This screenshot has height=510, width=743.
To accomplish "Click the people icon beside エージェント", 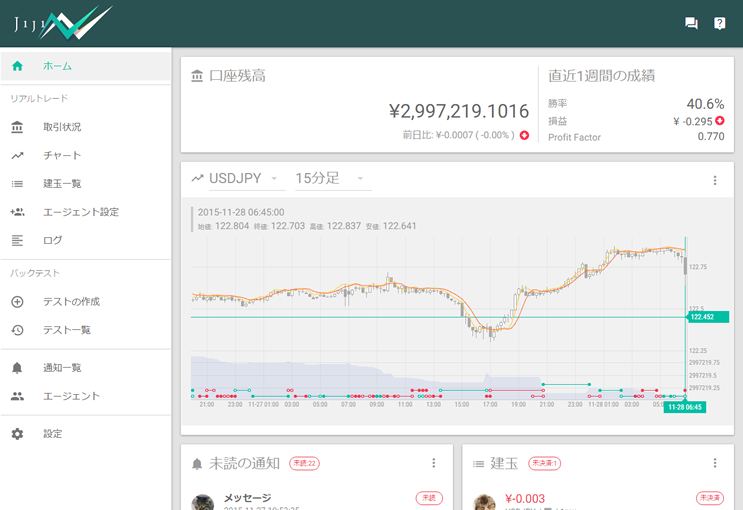I will tap(17, 396).
